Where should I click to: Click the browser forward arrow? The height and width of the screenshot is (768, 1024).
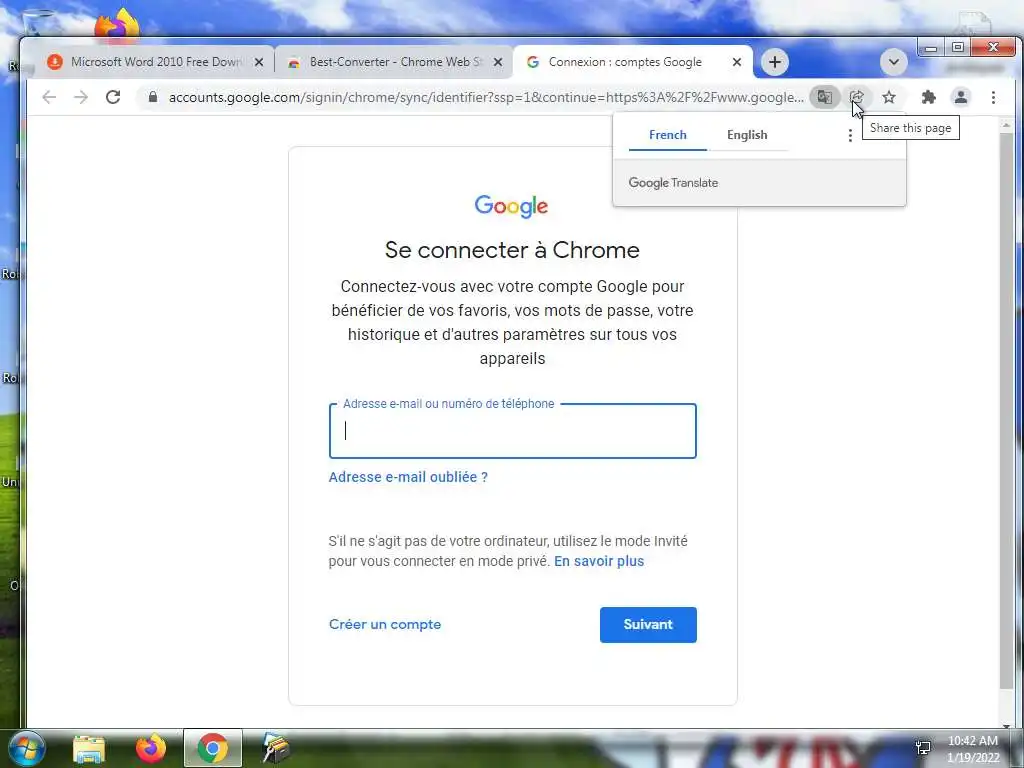[x=81, y=97]
